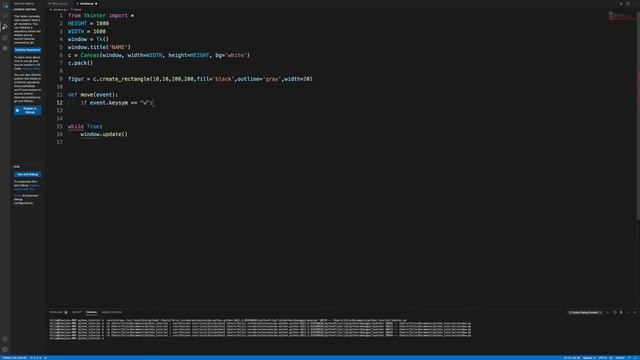
Task: Click the last terminal prompt line
Action: click(x=77, y=338)
